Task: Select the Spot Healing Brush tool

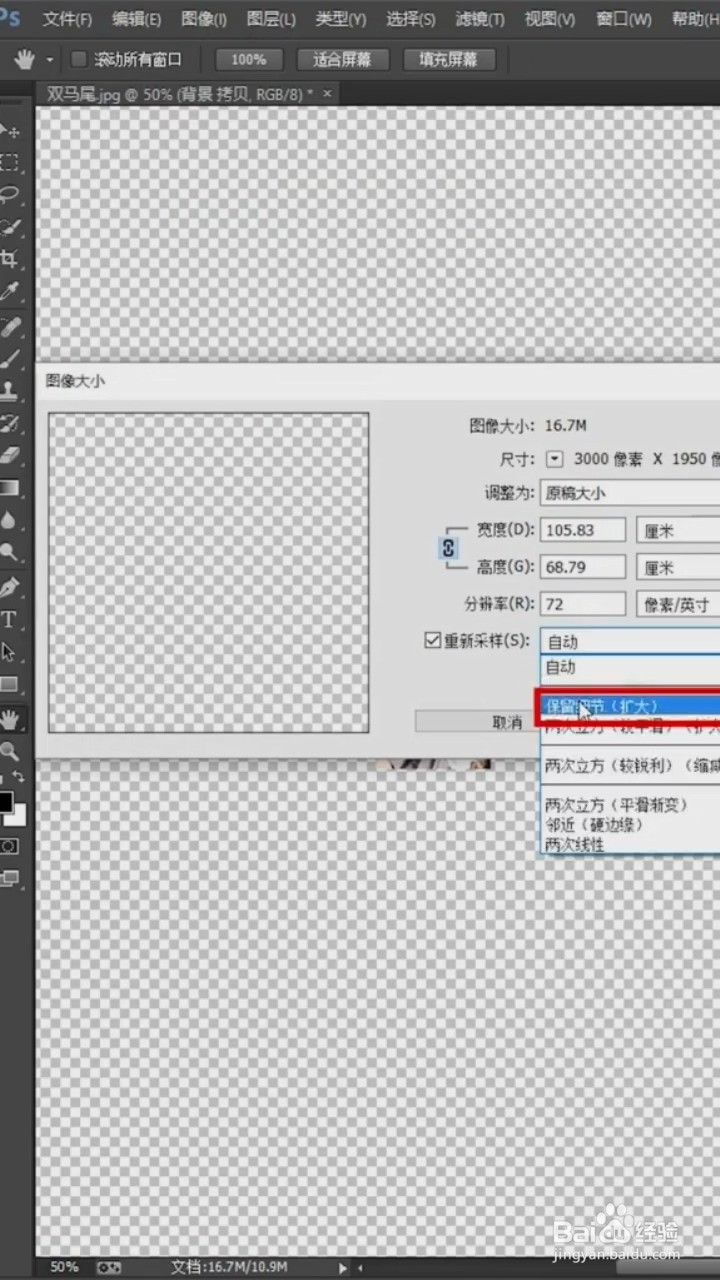Action: 9,326
